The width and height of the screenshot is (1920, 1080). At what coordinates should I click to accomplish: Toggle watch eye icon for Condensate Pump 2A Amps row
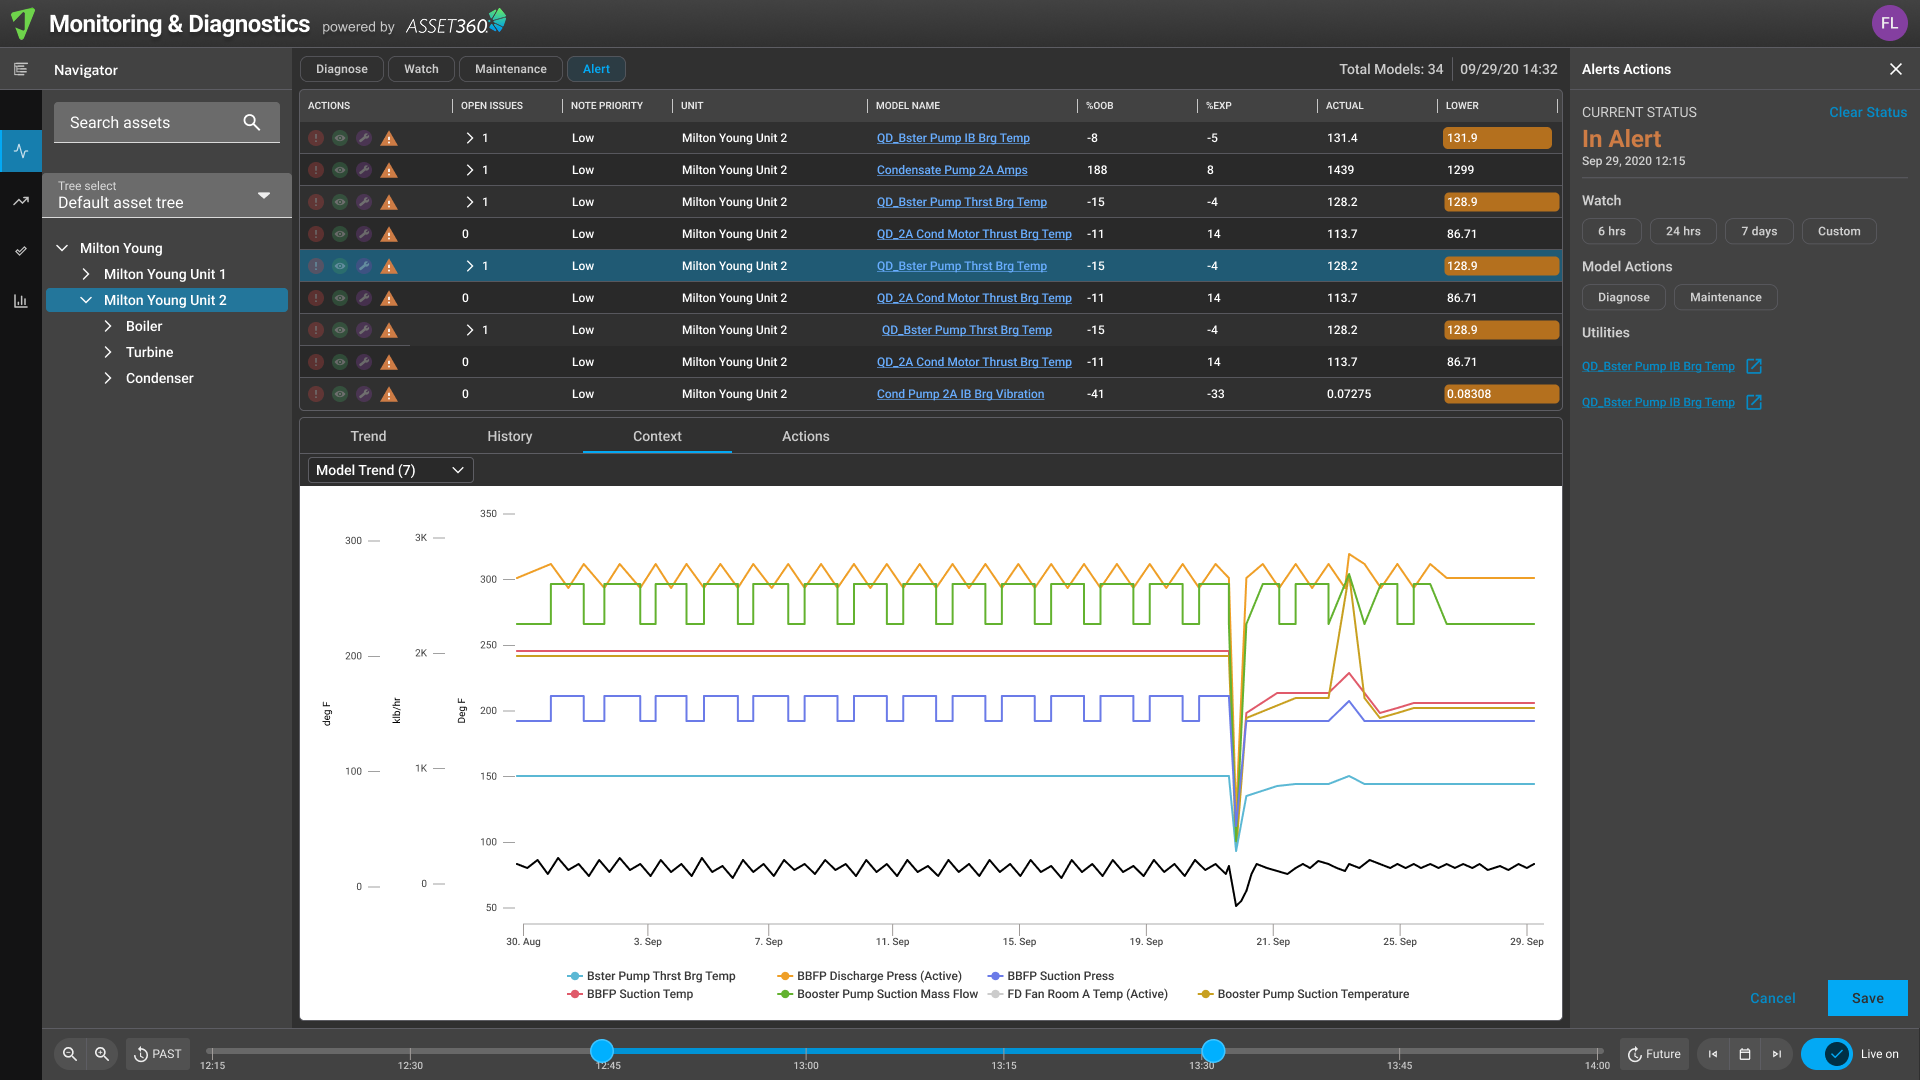(x=340, y=170)
